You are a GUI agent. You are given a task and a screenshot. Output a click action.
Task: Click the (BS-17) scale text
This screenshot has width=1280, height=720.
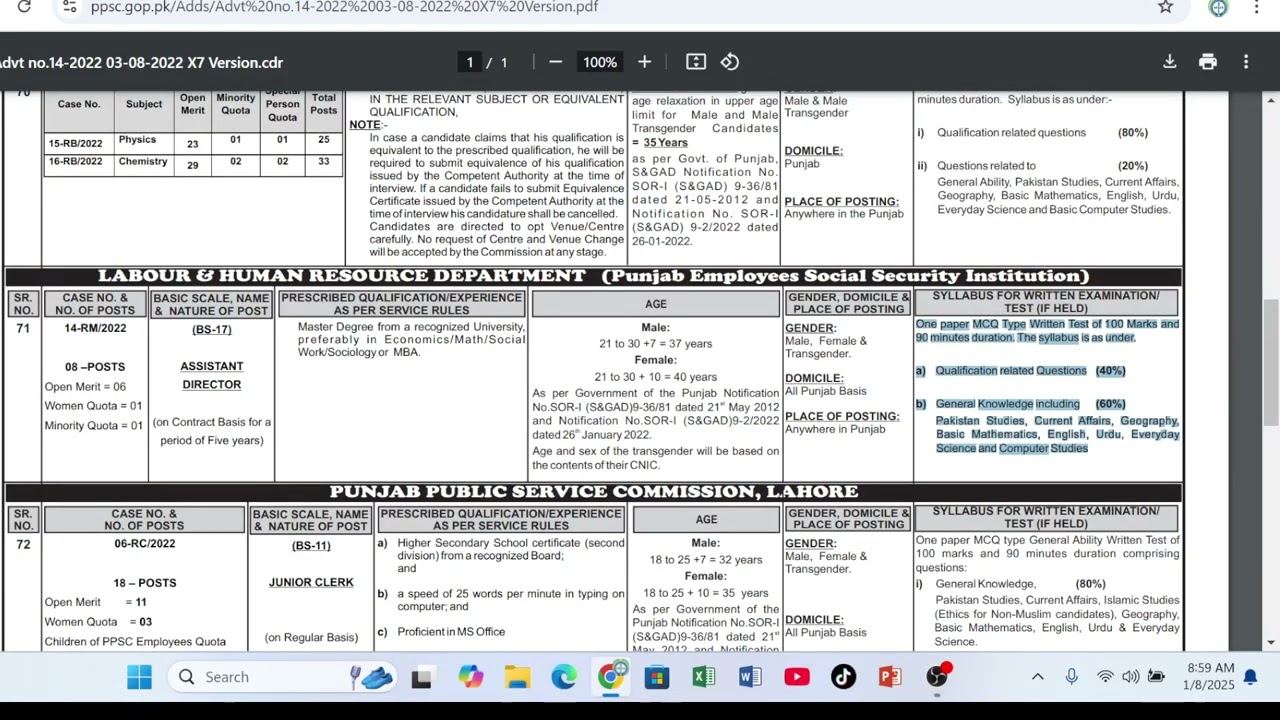click(x=212, y=329)
